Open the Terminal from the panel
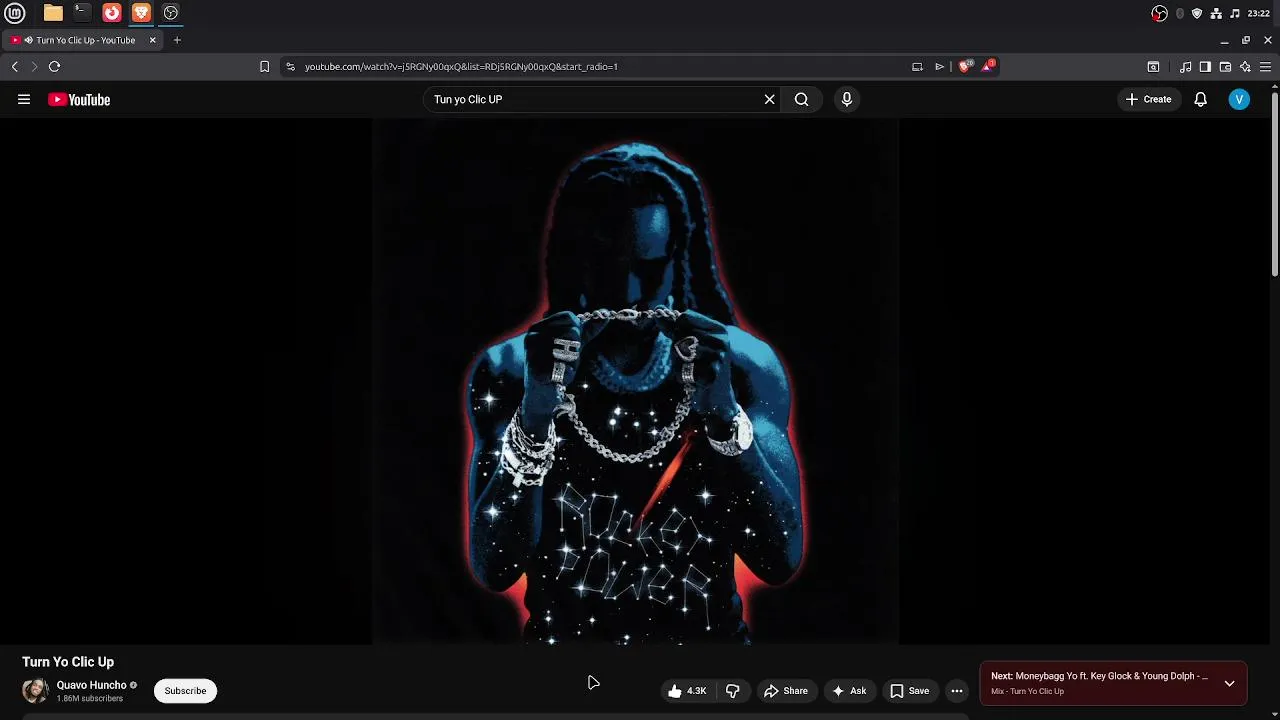1280x720 pixels. [82, 13]
